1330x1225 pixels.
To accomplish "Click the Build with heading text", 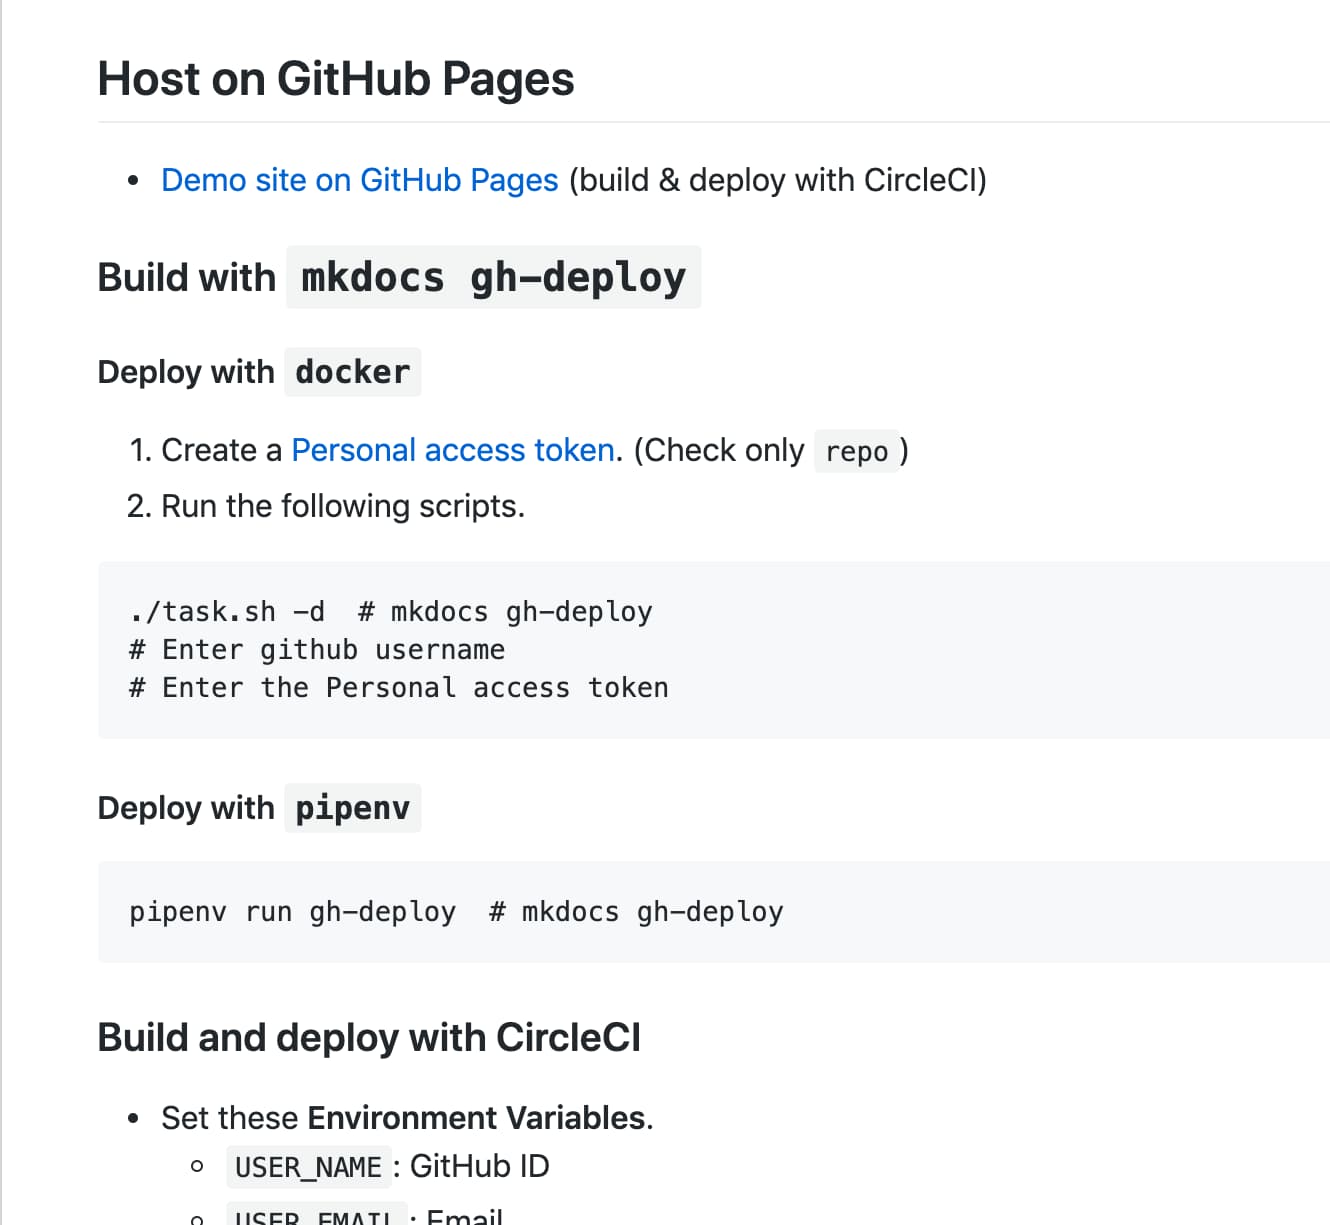I will [186, 277].
